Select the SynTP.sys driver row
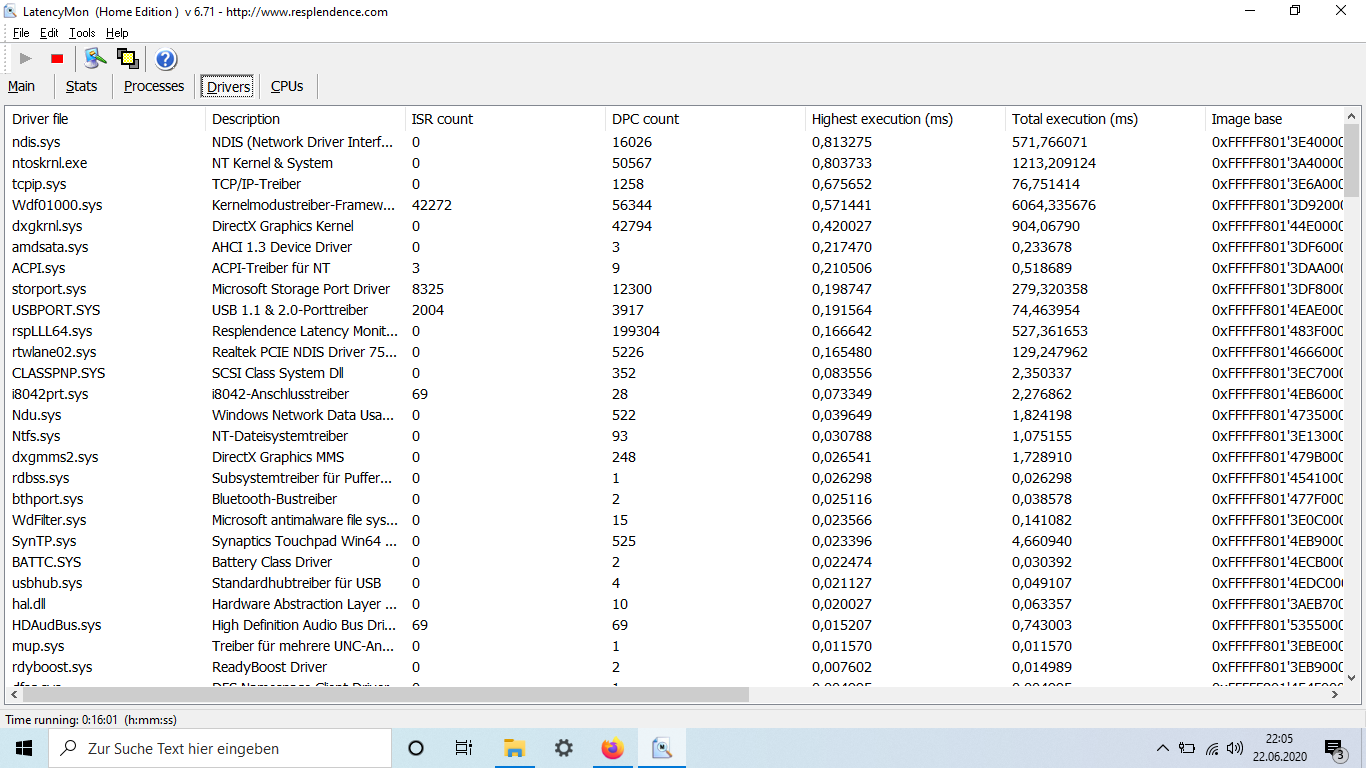Screen dimensions: 1366x768 (675, 541)
